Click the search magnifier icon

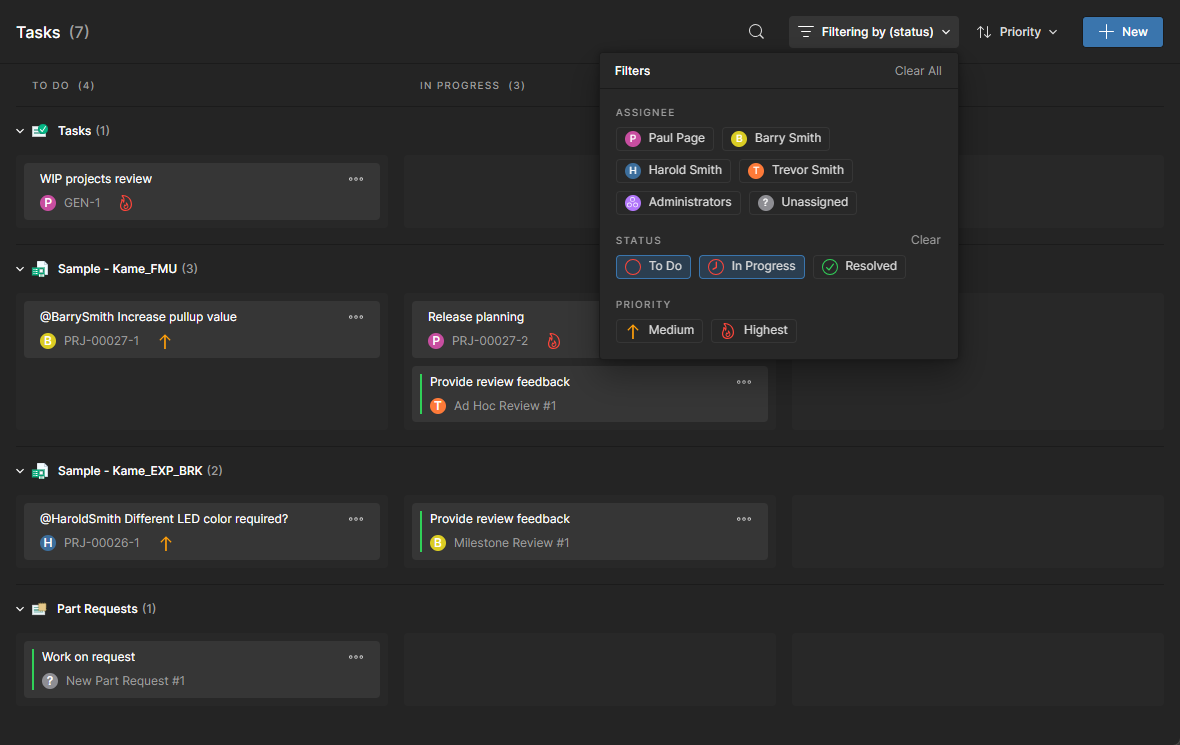(x=756, y=32)
